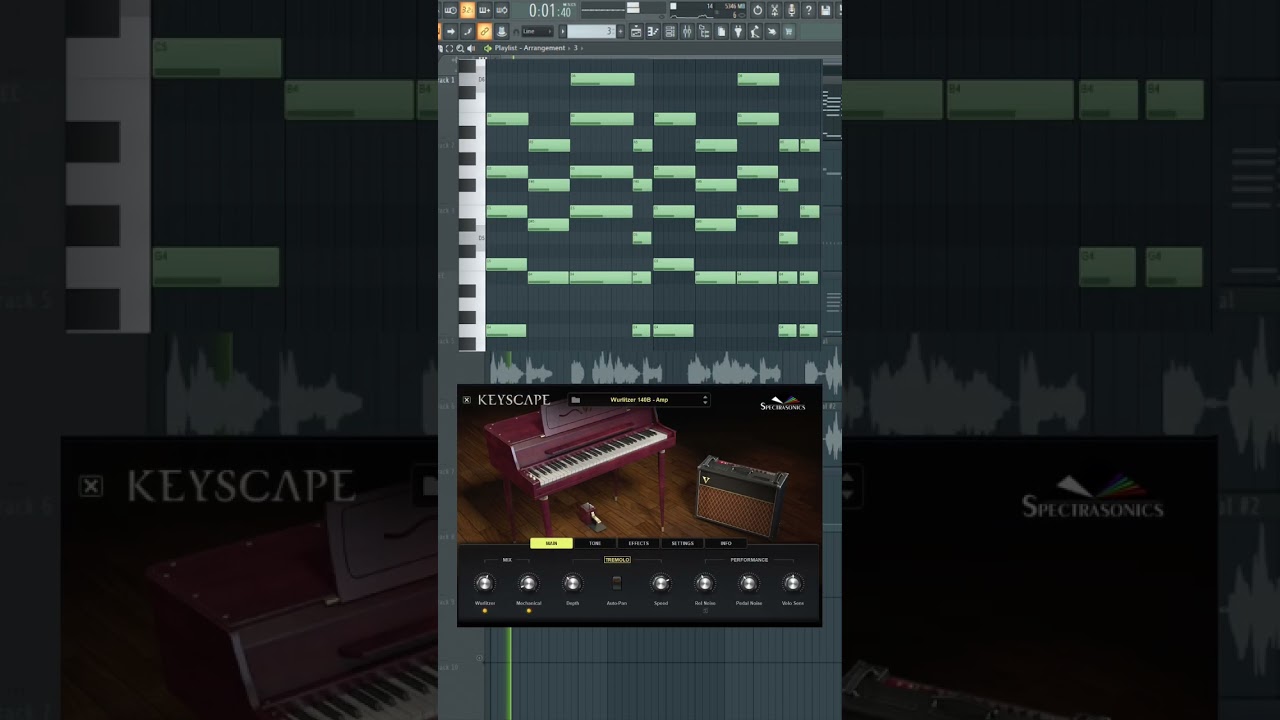Open the Wurlitzer 140B - Amp preset menu
1280x720 pixels.
(x=639, y=400)
